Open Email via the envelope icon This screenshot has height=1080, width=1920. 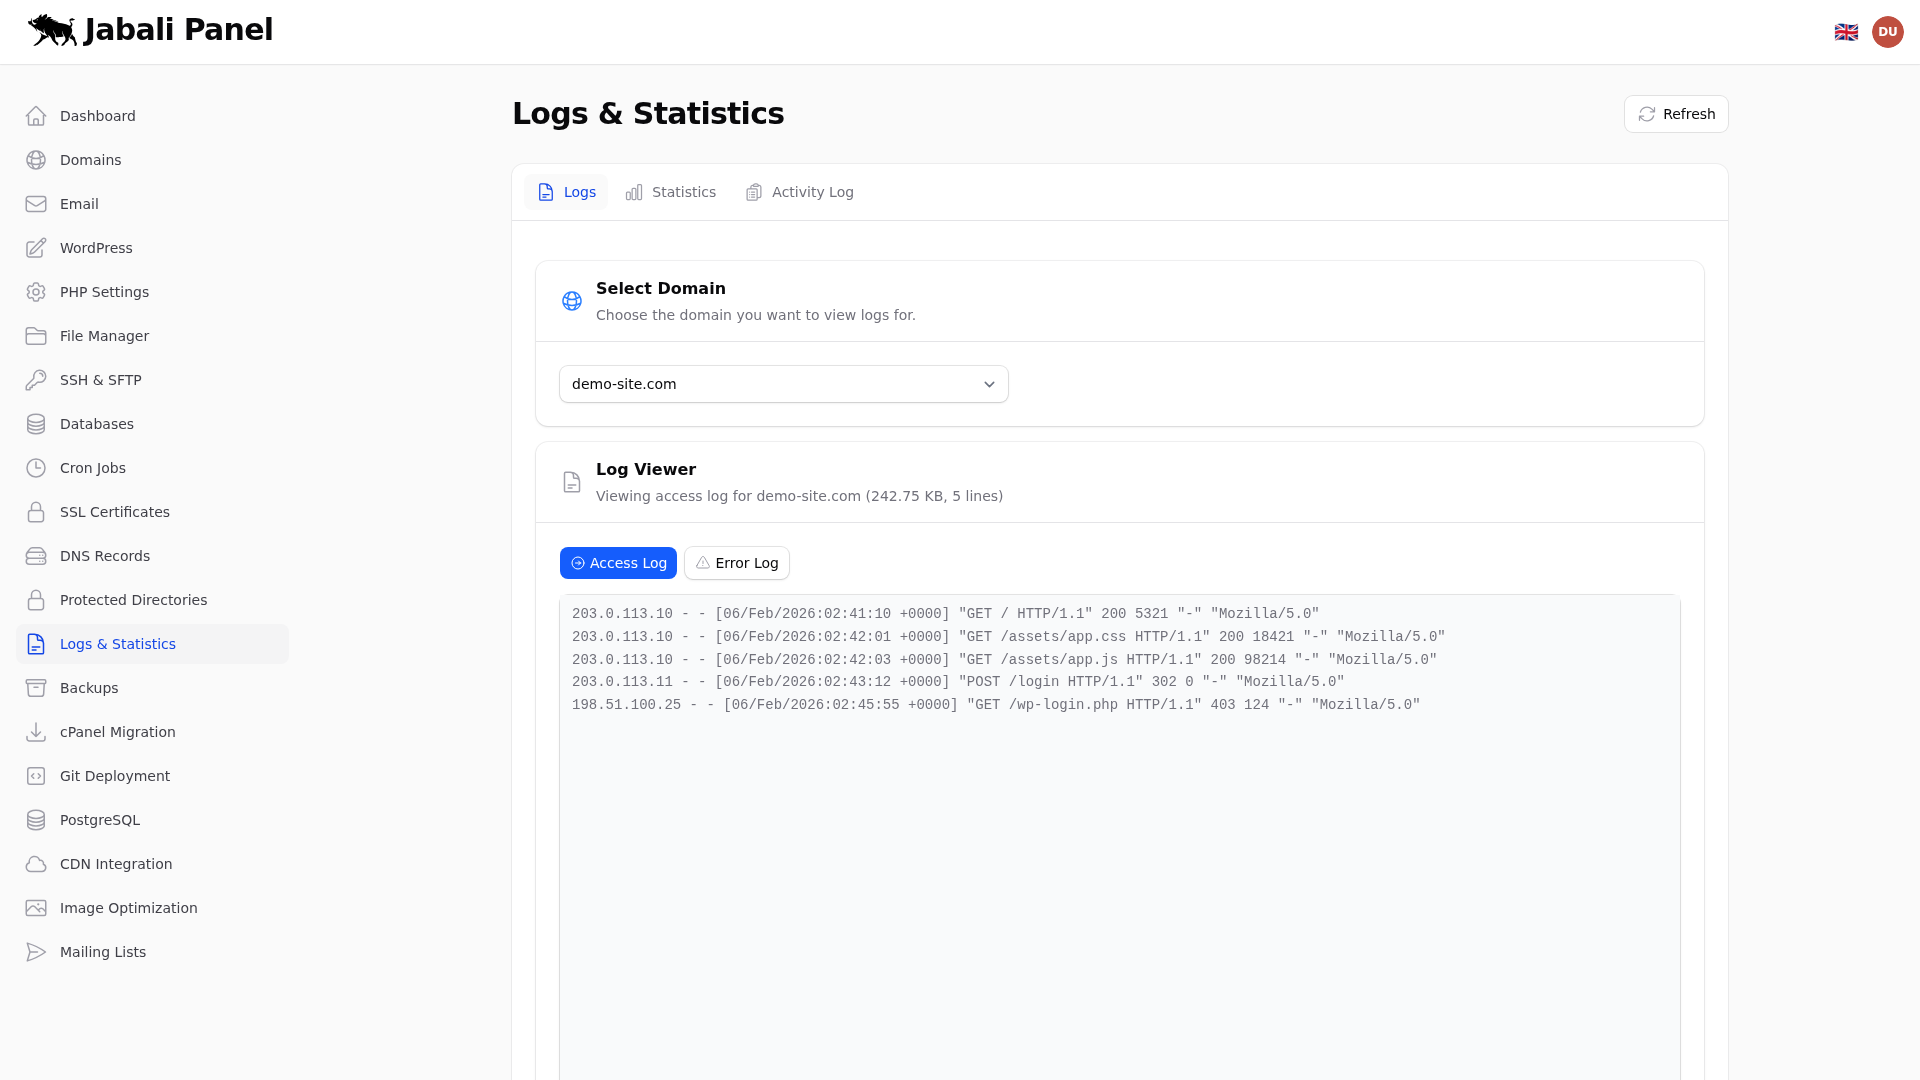point(36,204)
